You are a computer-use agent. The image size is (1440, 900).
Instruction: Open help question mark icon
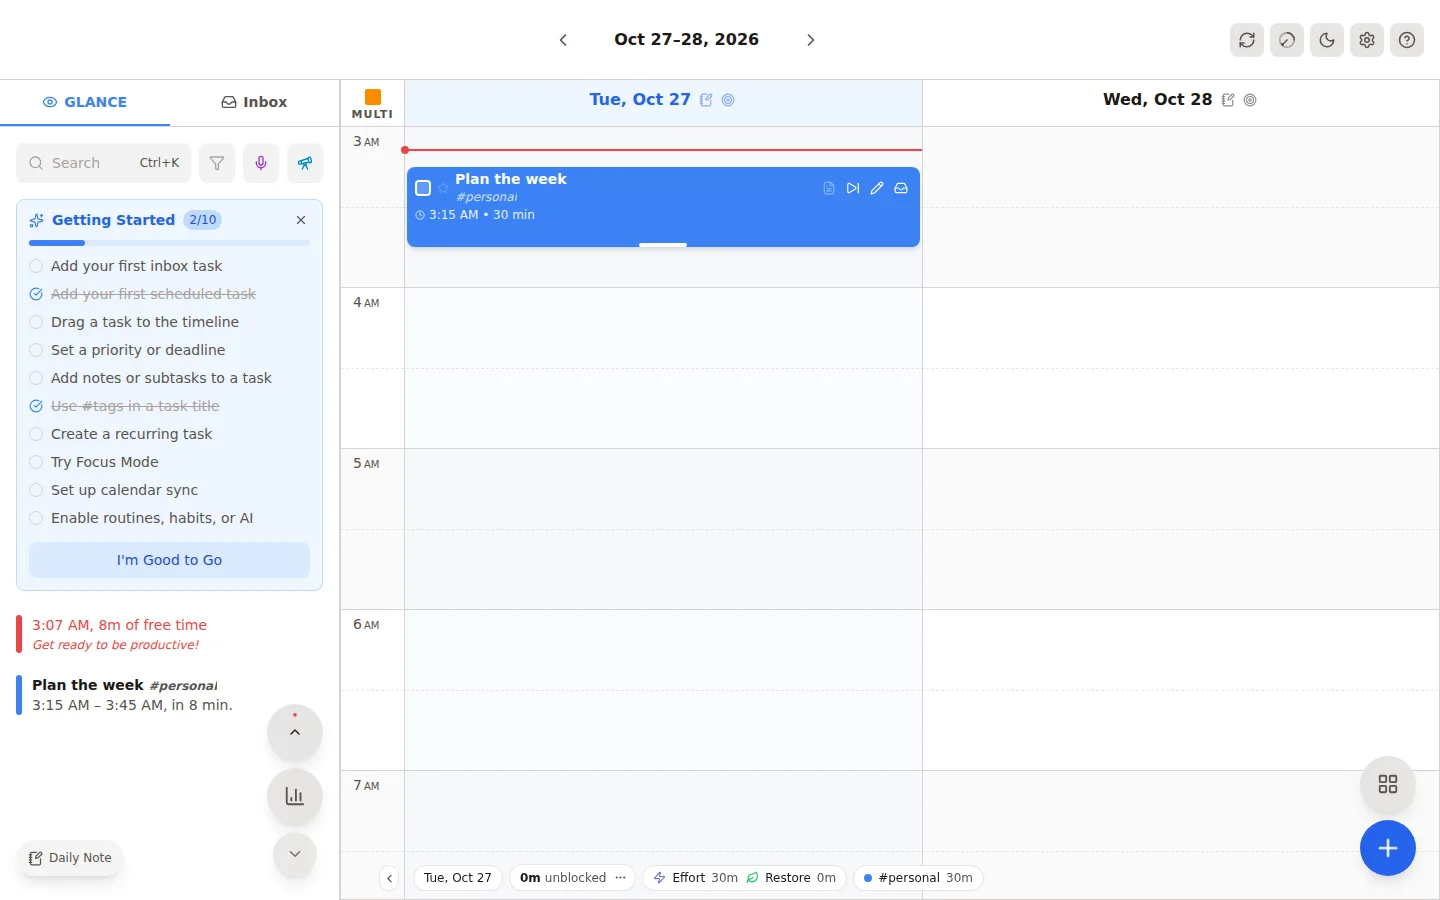tap(1407, 40)
